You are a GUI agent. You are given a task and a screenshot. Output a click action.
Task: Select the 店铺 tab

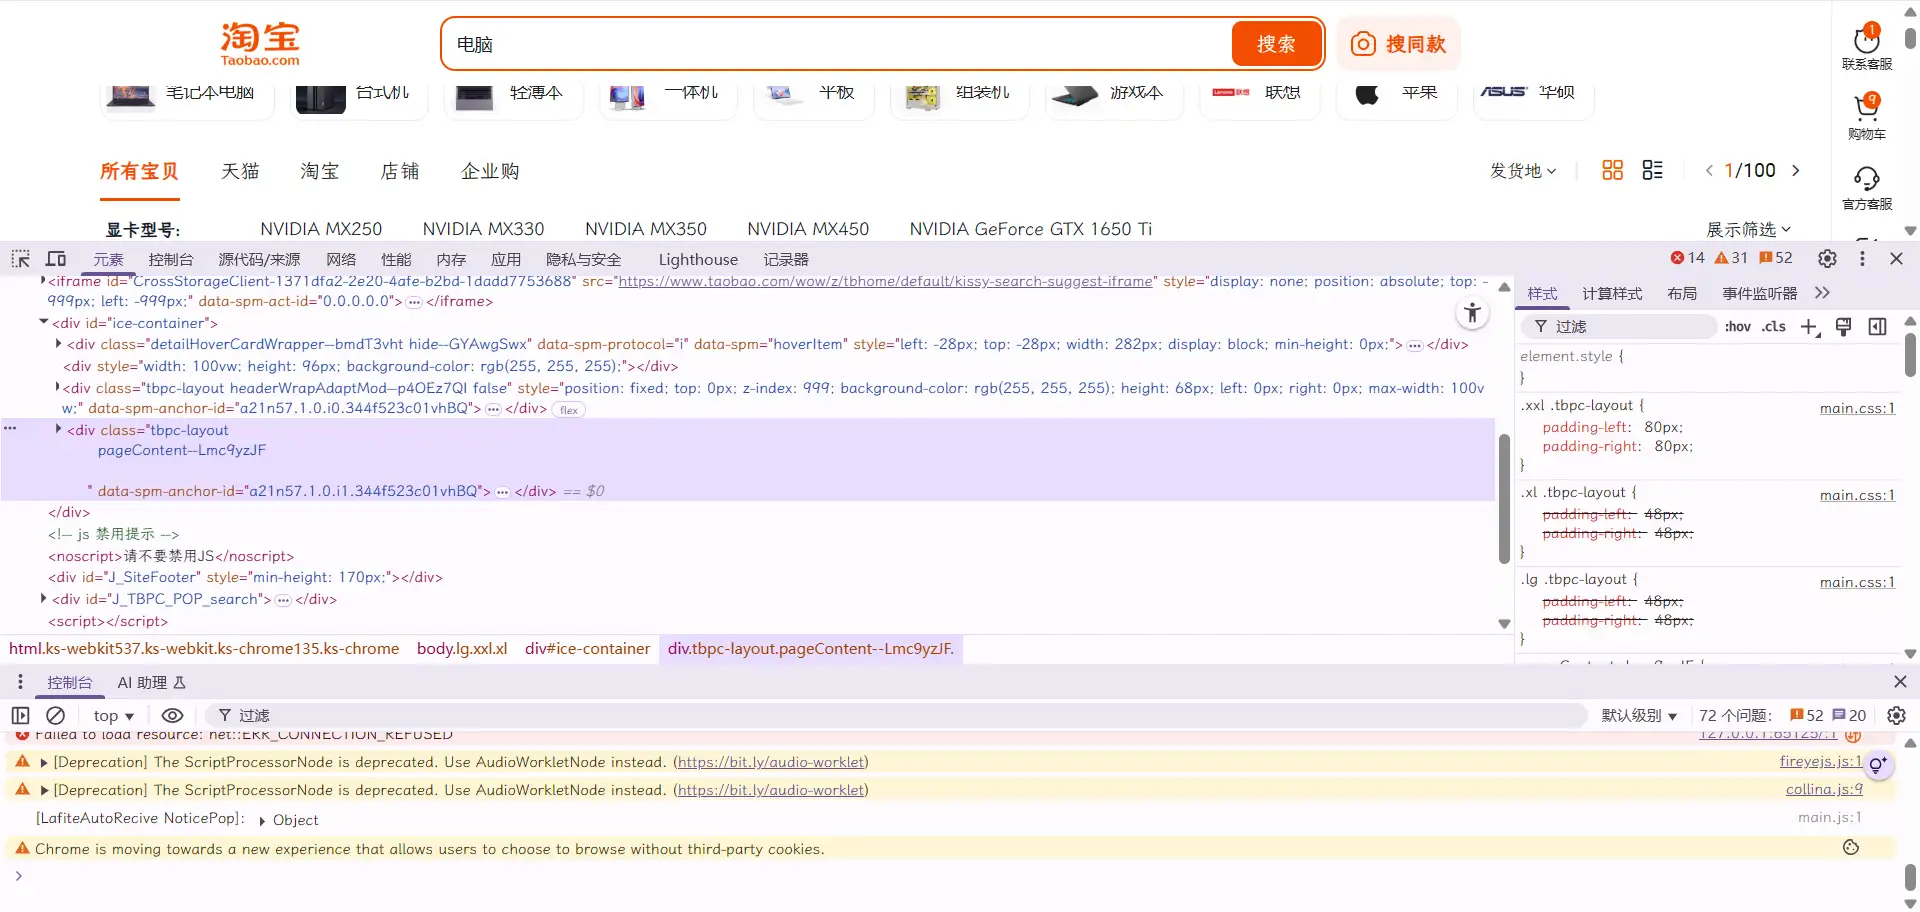(400, 171)
